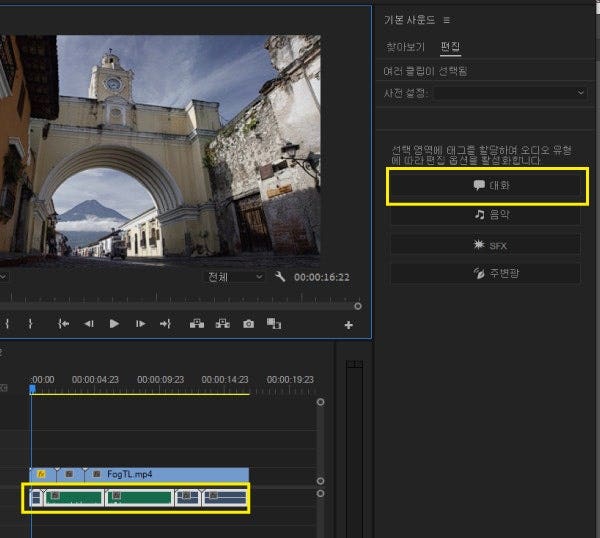
Task: Open program monitor settings wrench
Action: [280, 276]
